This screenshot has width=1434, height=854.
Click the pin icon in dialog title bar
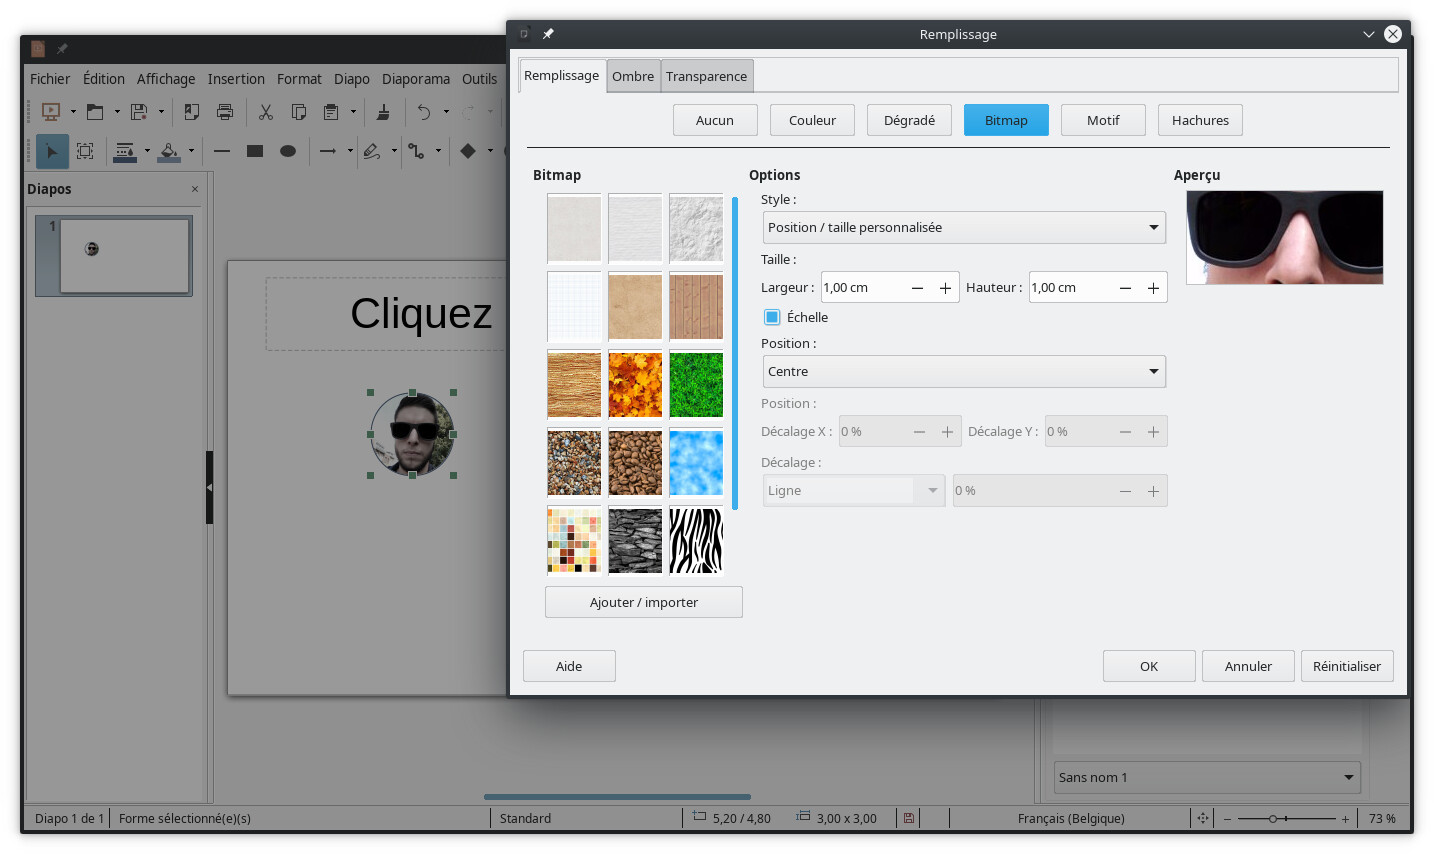(x=548, y=34)
